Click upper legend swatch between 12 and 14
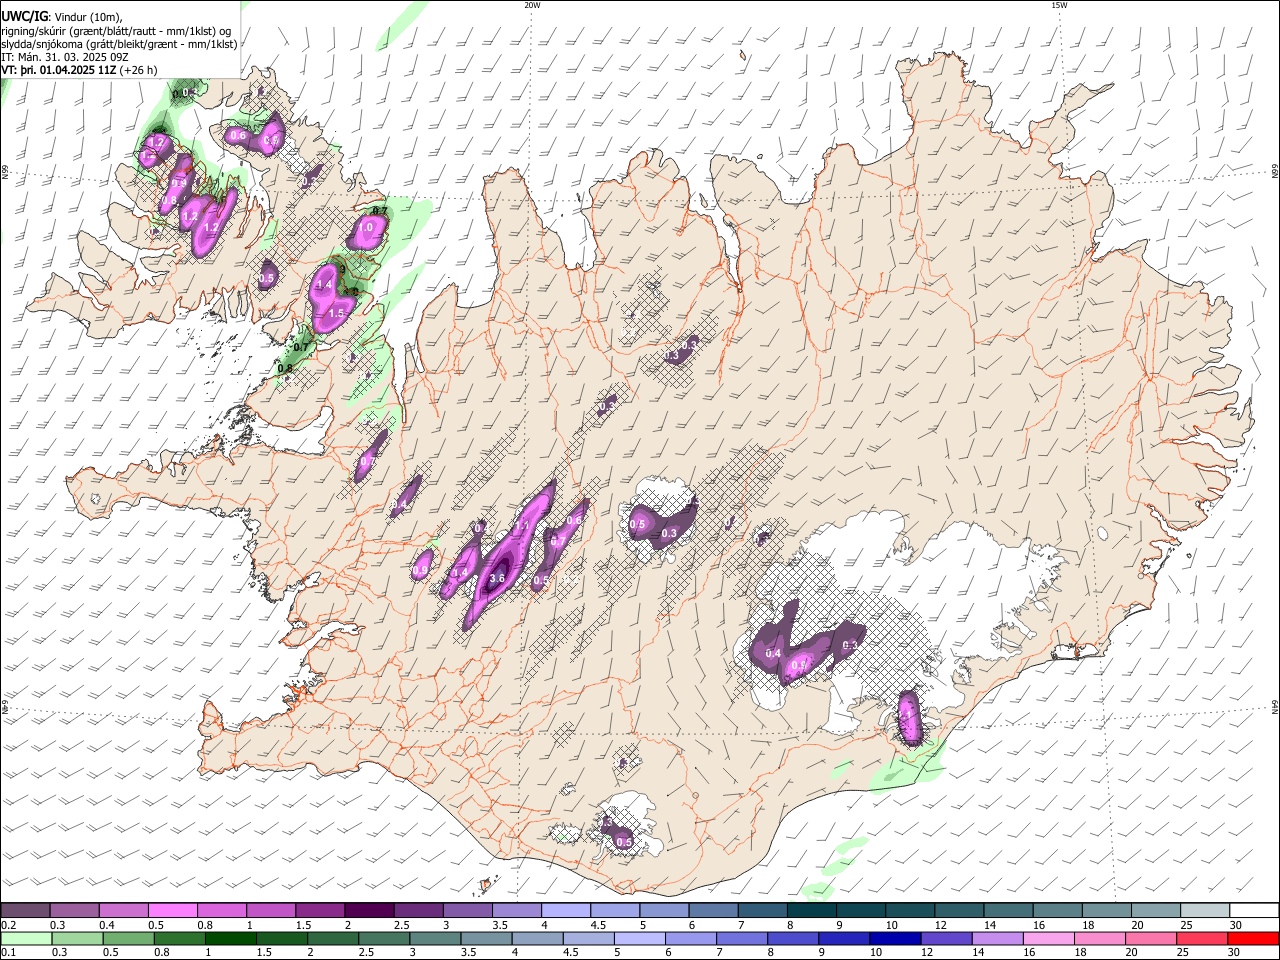 click(958, 910)
